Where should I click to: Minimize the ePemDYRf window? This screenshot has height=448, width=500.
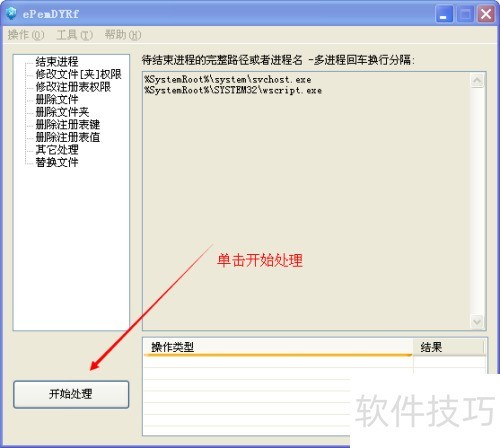pos(444,14)
